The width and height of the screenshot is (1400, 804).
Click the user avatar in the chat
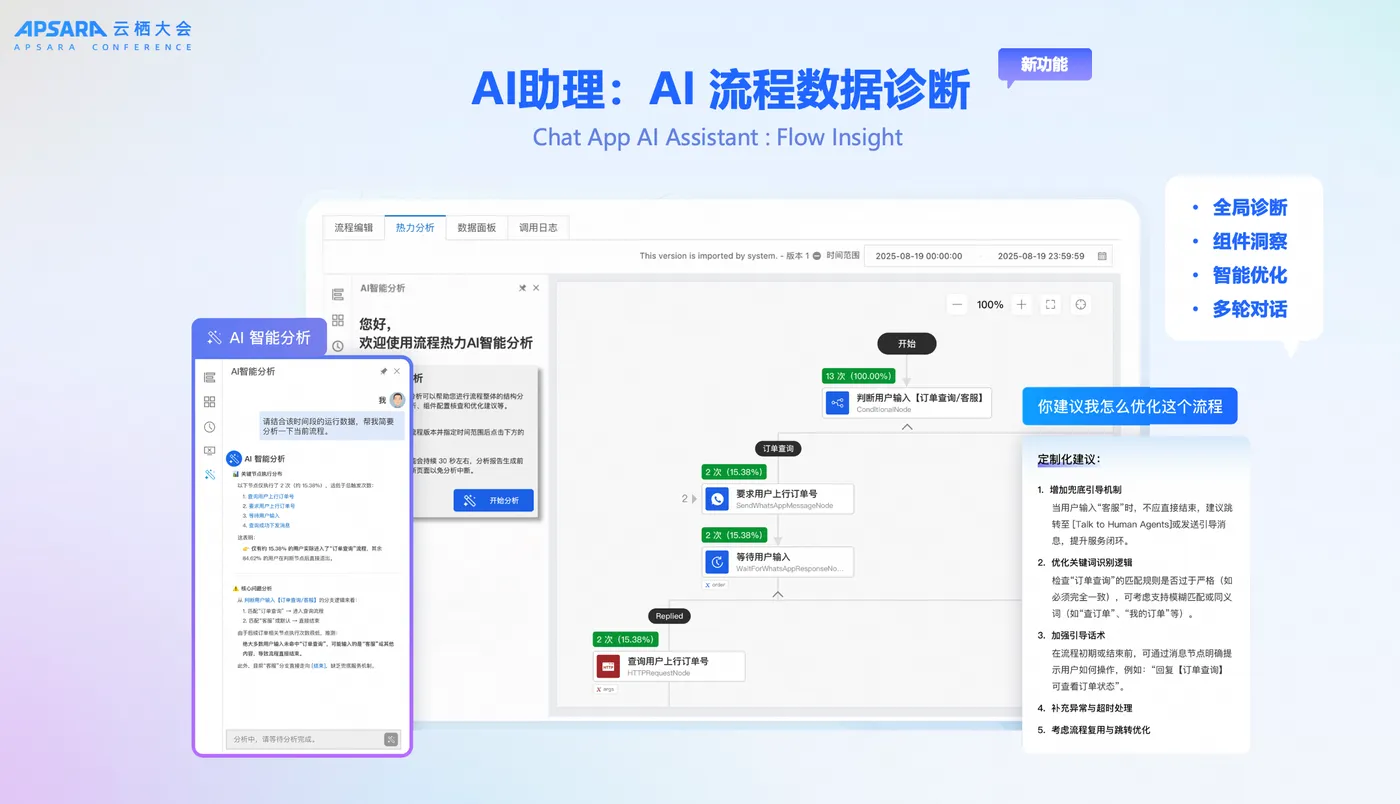point(397,399)
